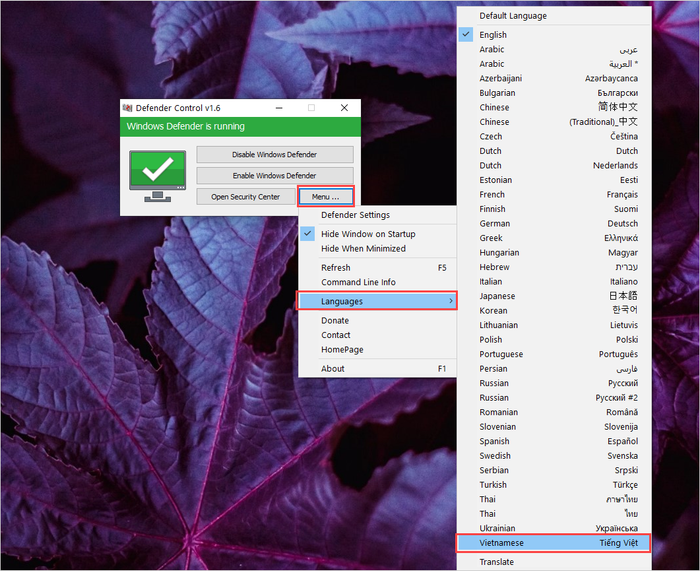Close the Defender Control window
This screenshot has width=700, height=571.
(x=344, y=108)
